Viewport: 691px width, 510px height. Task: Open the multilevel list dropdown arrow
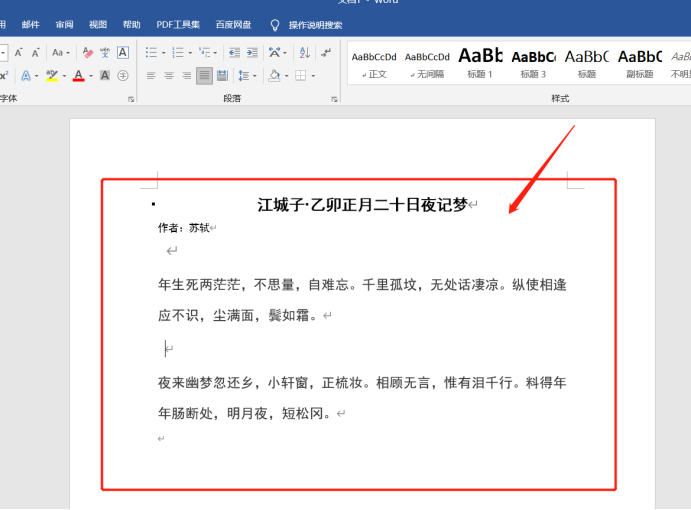tap(215, 53)
